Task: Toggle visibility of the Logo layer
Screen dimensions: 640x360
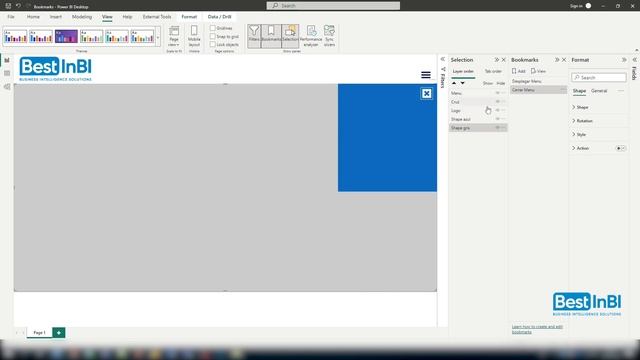Action: click(x=498, y=110)
